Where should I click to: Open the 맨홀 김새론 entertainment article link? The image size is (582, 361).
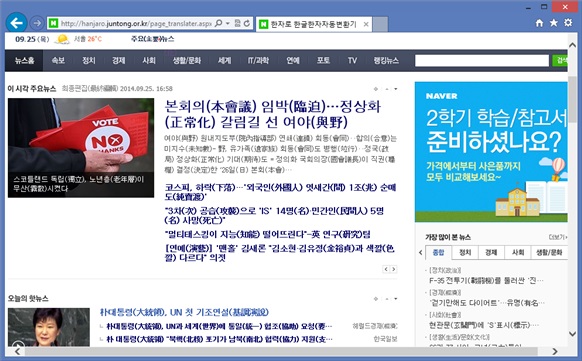click(279, 253)
